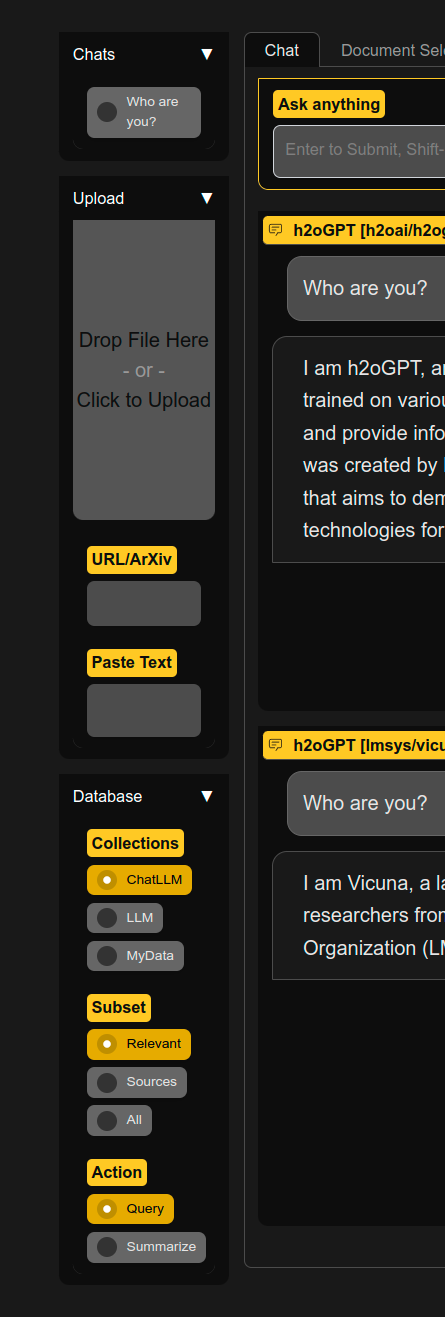Screen dimensions: 445x1317
Task: Select the LLM collection
Action: [125, 918]
